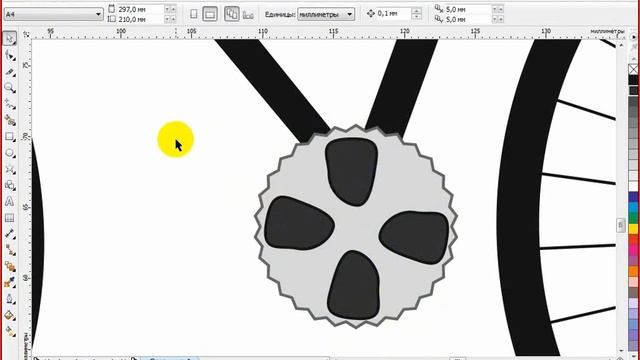This screenshot has width=640, height=360.
Task: Select the Blend interactive effects tool
Action: tap(10, 267)
